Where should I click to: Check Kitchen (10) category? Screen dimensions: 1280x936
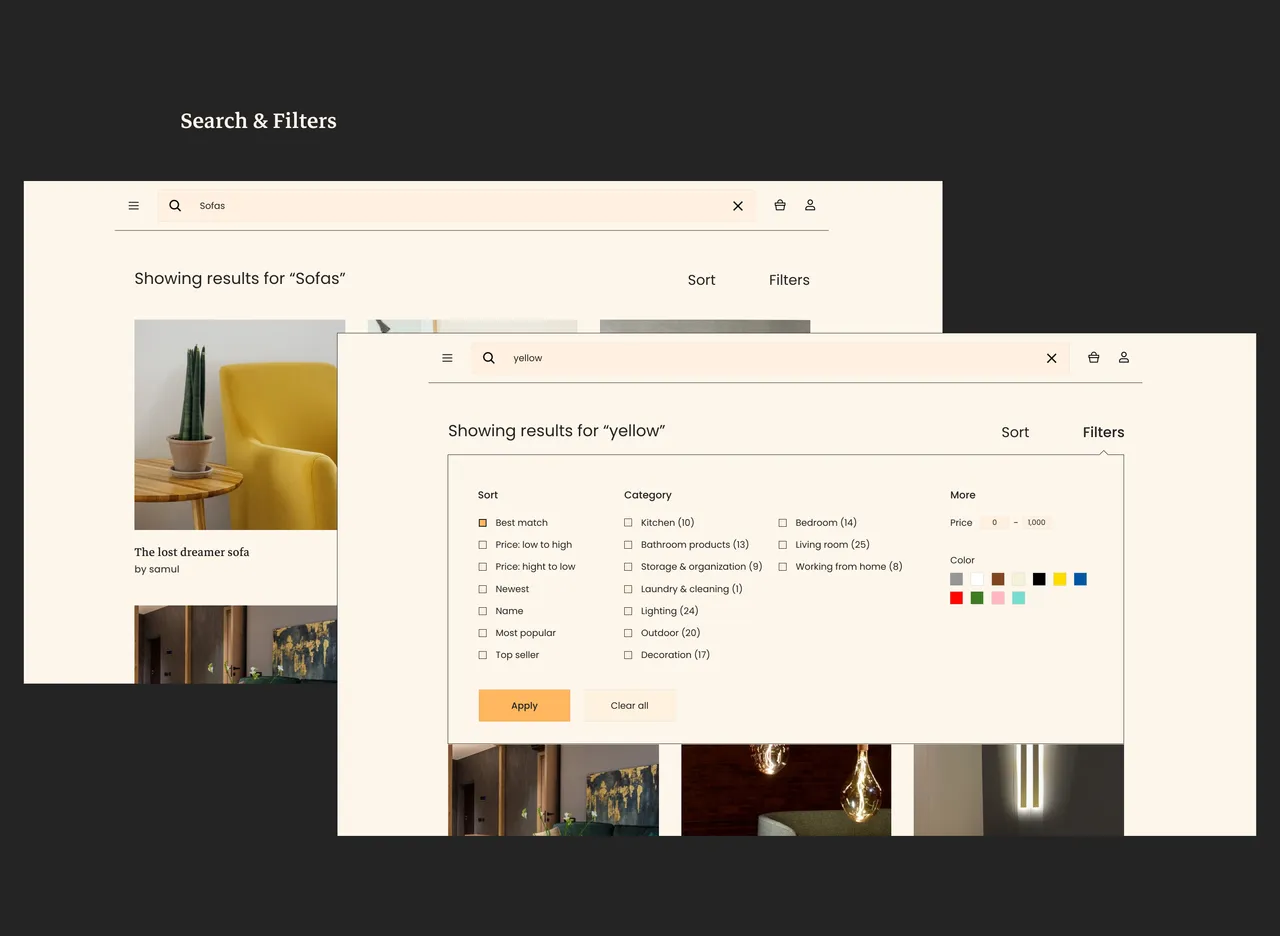pos(628,523)
